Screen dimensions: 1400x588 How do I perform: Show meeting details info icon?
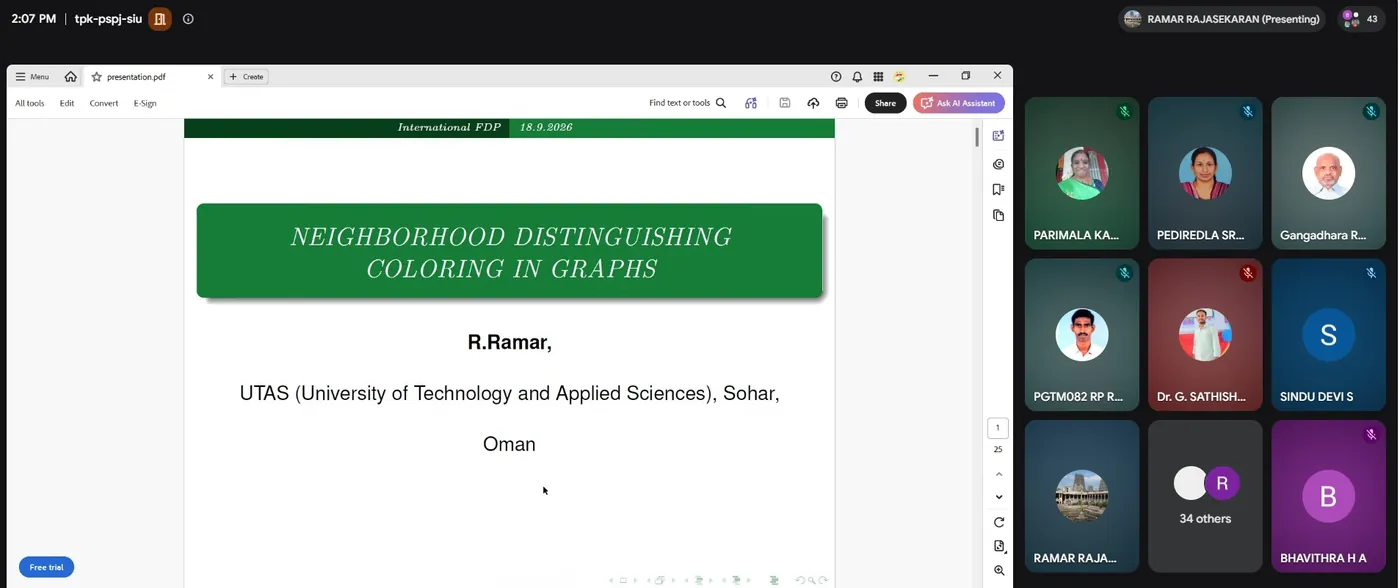coord(188,19)
